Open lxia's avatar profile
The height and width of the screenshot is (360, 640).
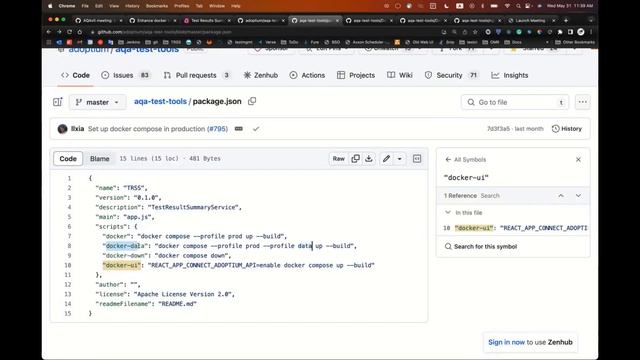click(62, 129)
